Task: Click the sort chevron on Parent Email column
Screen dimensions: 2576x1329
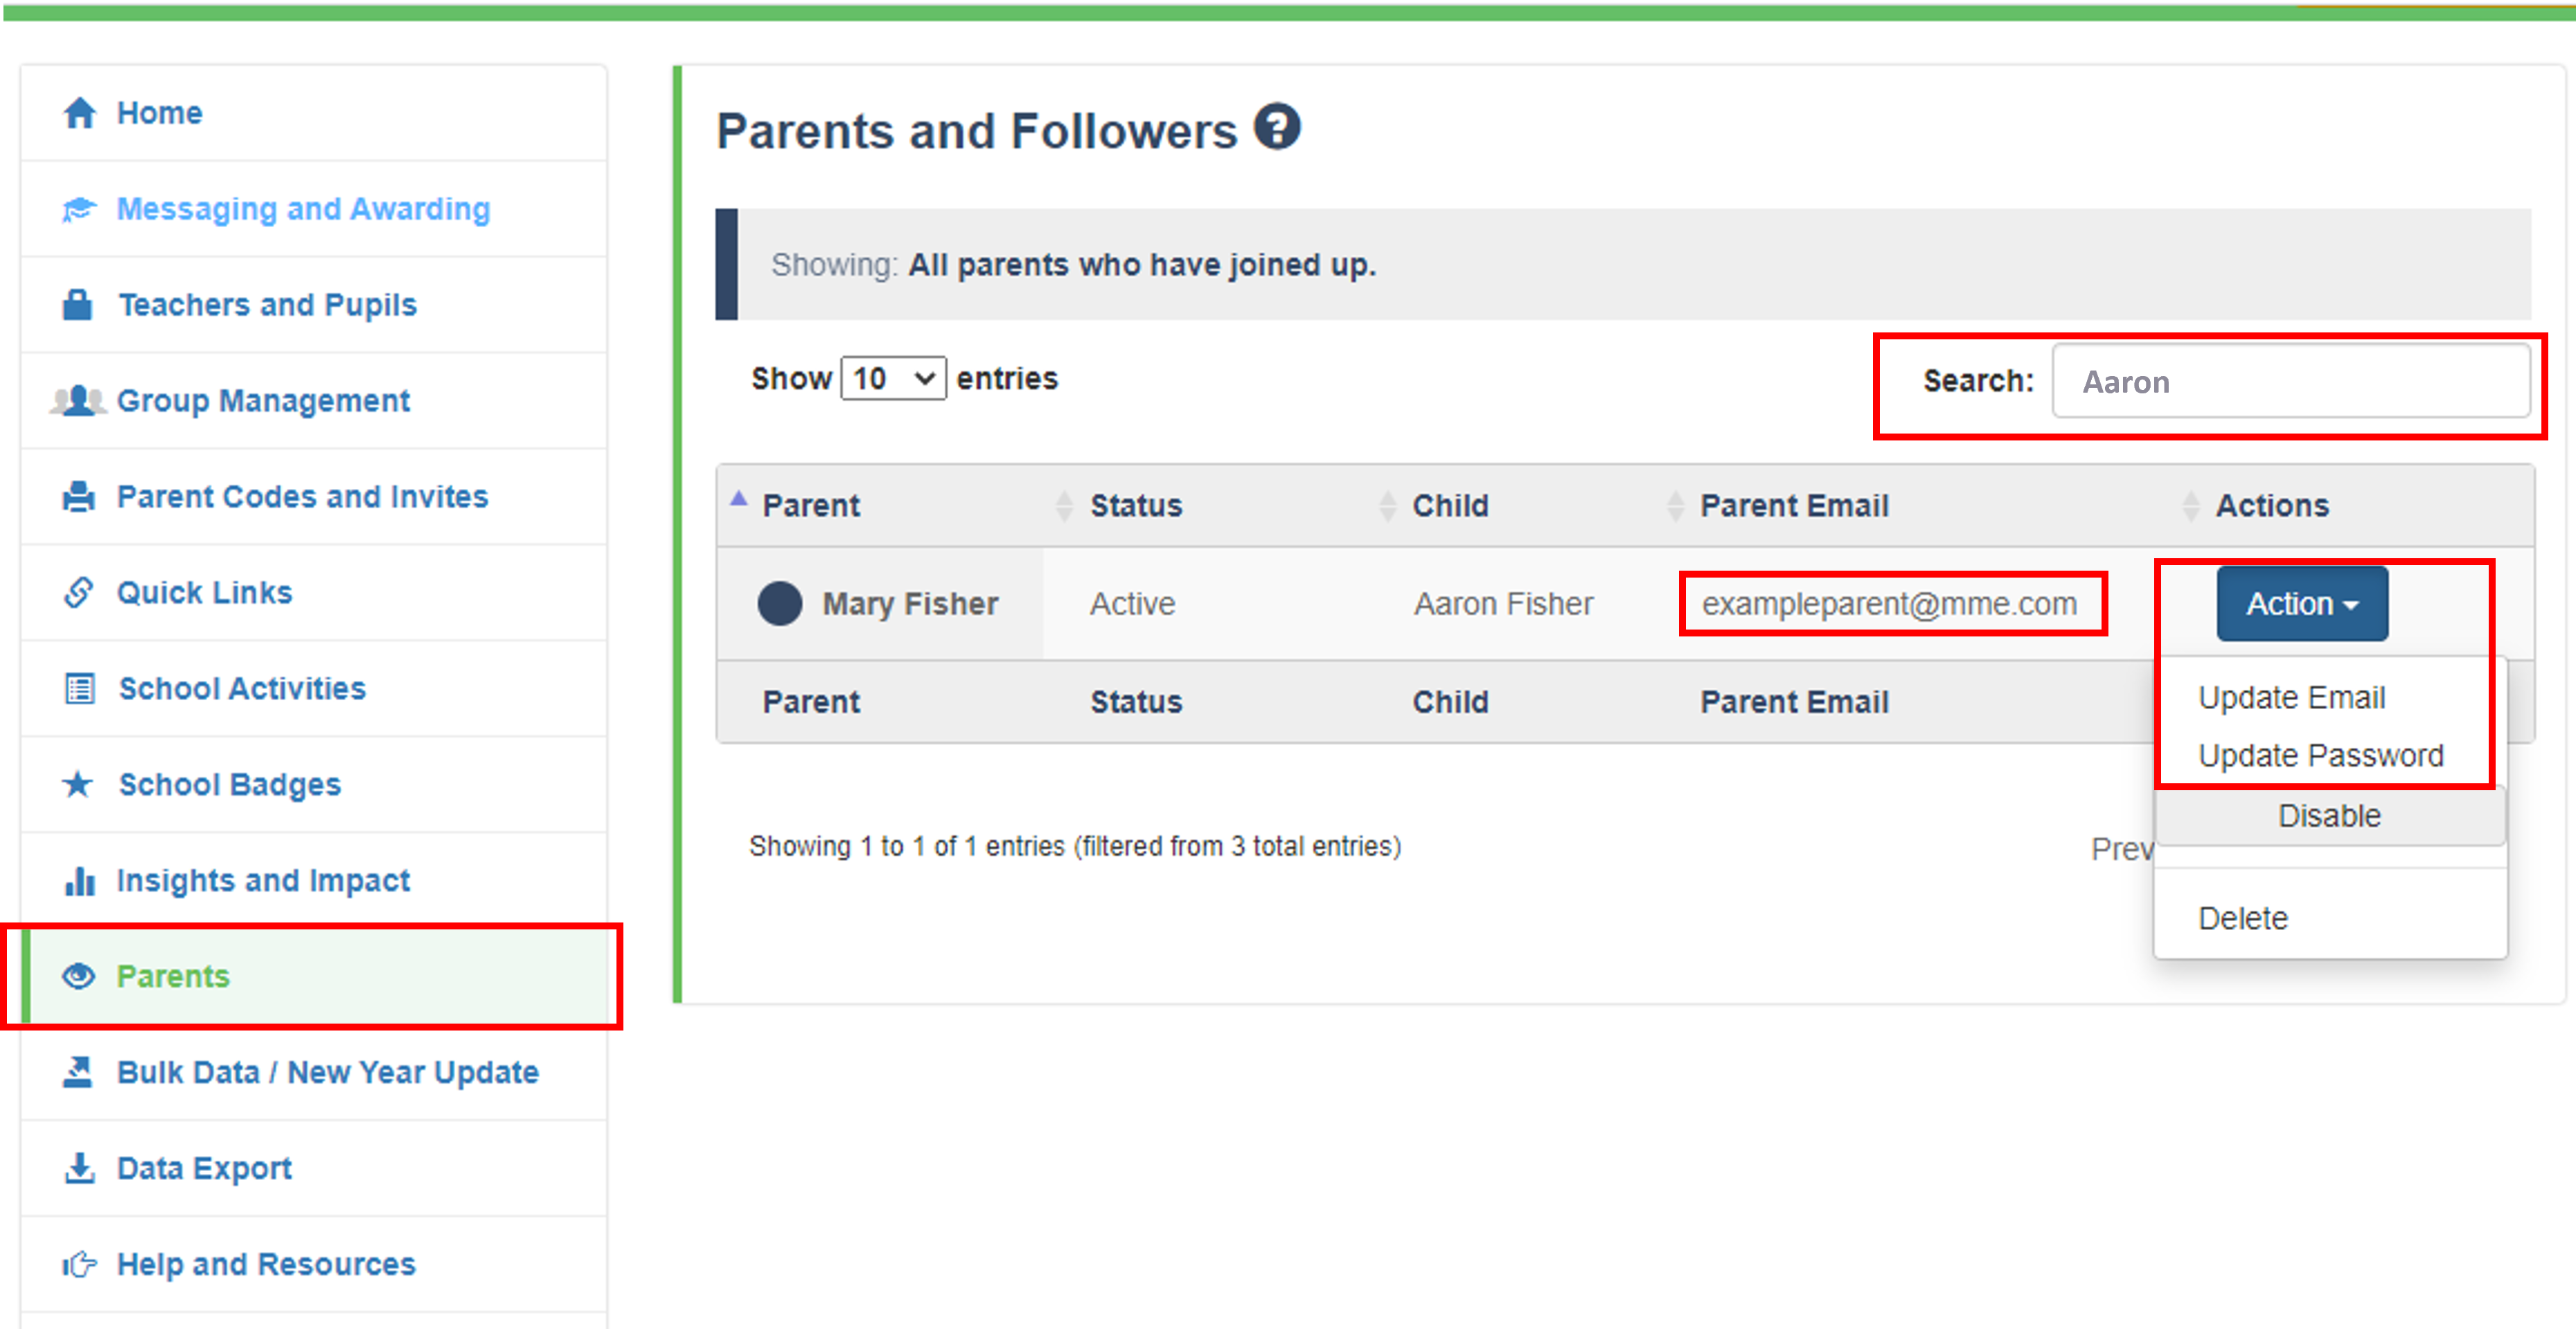Action: pyautogui.click(x=1676, y=505)
